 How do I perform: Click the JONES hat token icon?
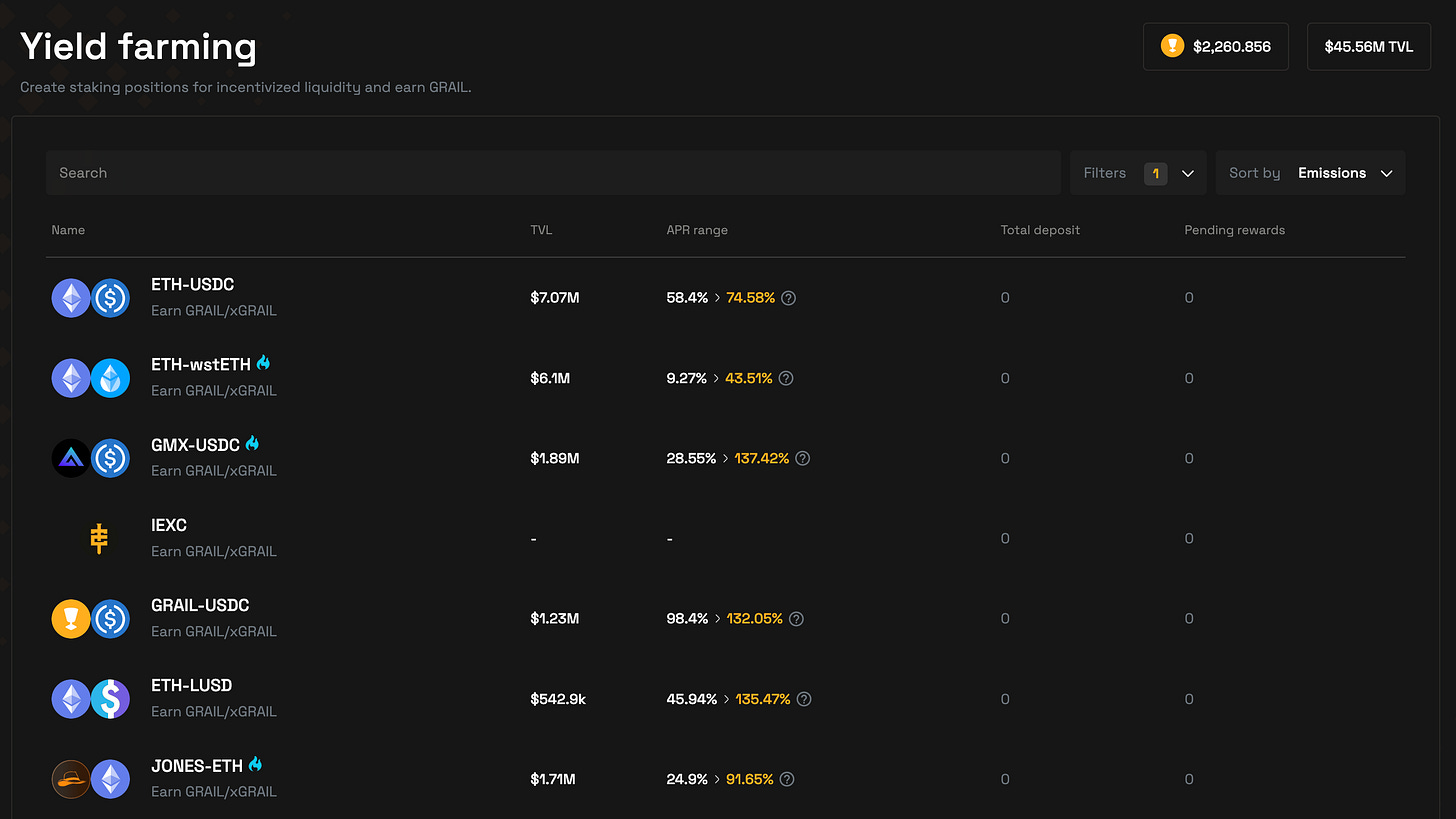[x=71, y=779]
